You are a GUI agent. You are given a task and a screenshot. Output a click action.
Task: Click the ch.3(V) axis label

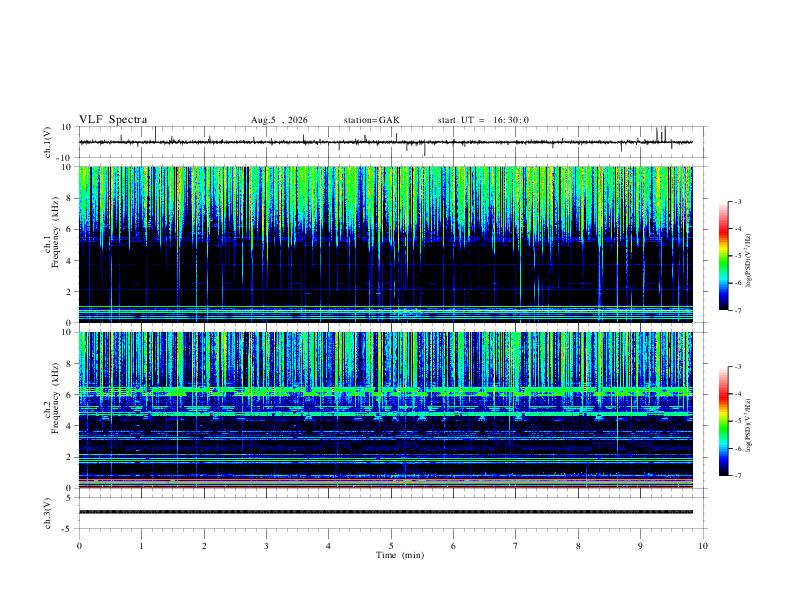click(48, 514)
